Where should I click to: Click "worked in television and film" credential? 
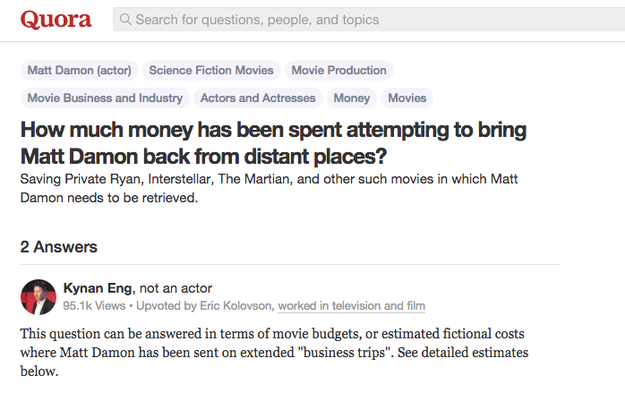pyautogui.click(x=351, y=306)
